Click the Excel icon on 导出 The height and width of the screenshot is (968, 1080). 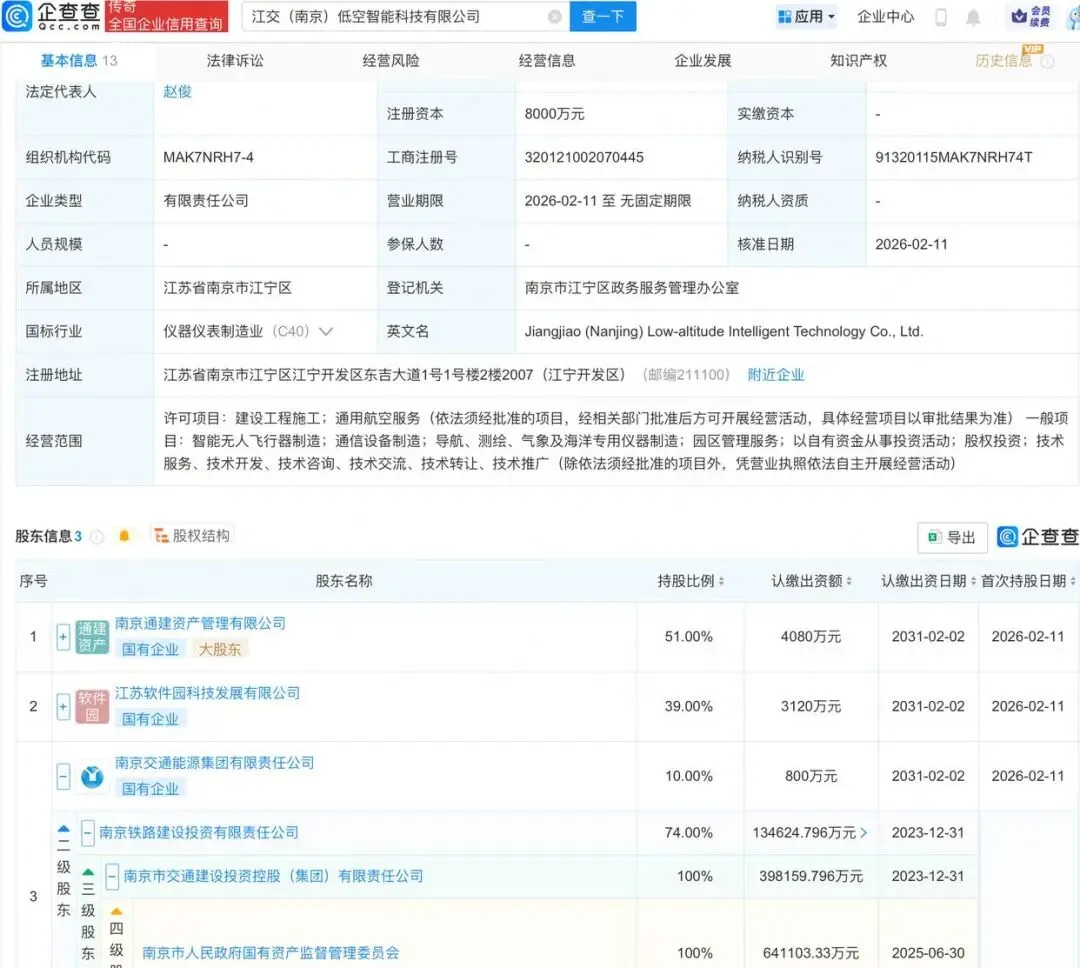click(935, 537)
